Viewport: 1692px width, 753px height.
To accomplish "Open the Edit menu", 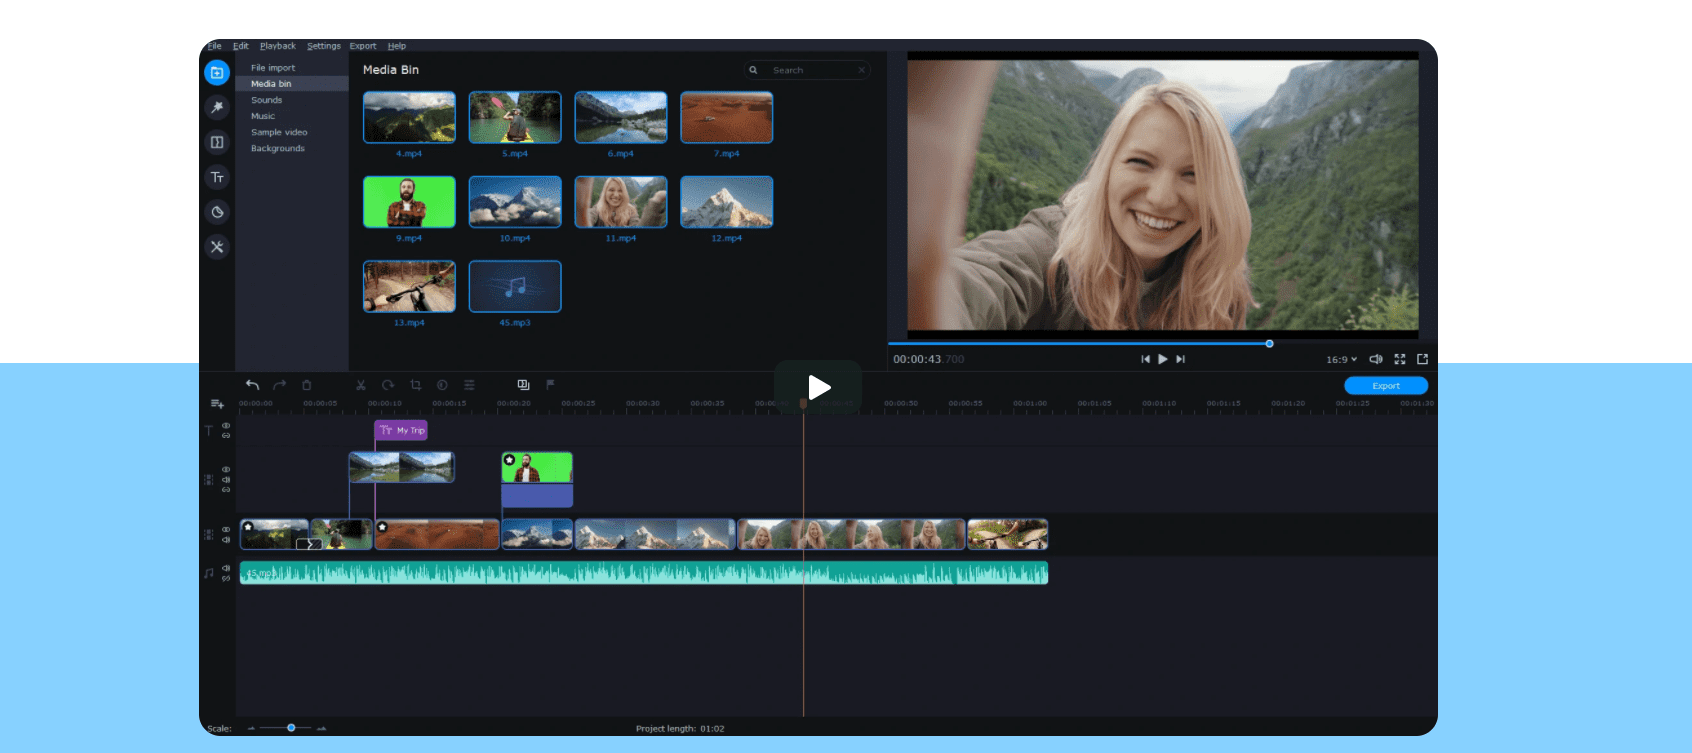I will point(241,46).
